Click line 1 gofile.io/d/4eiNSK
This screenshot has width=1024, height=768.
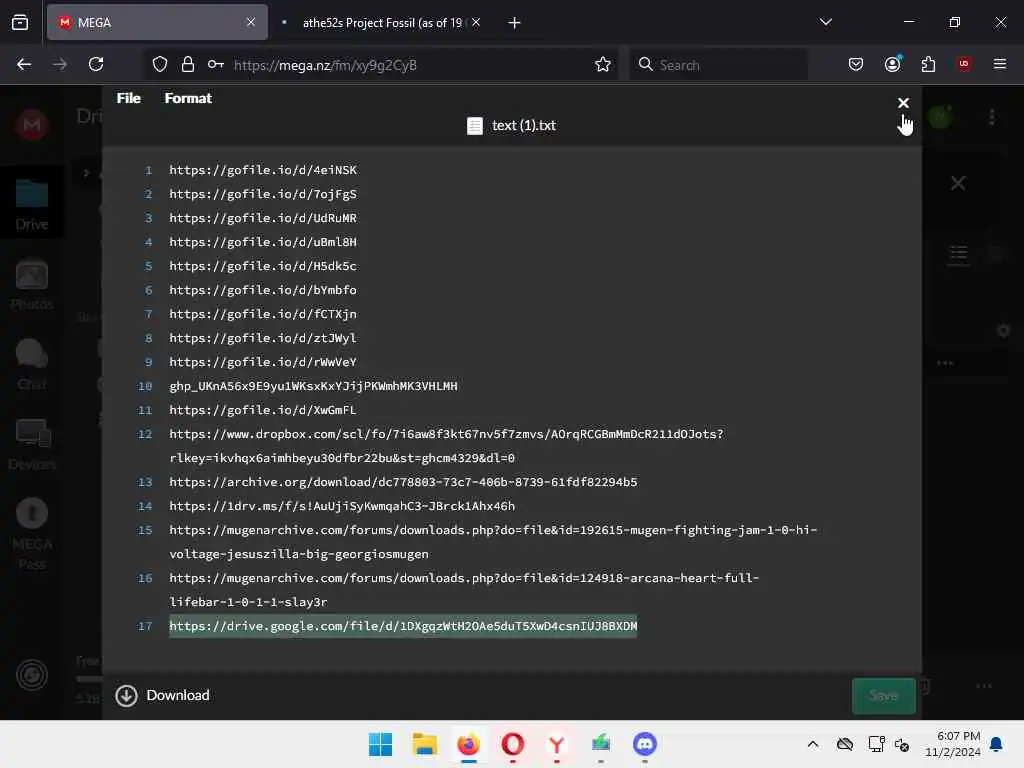(263, 170)
